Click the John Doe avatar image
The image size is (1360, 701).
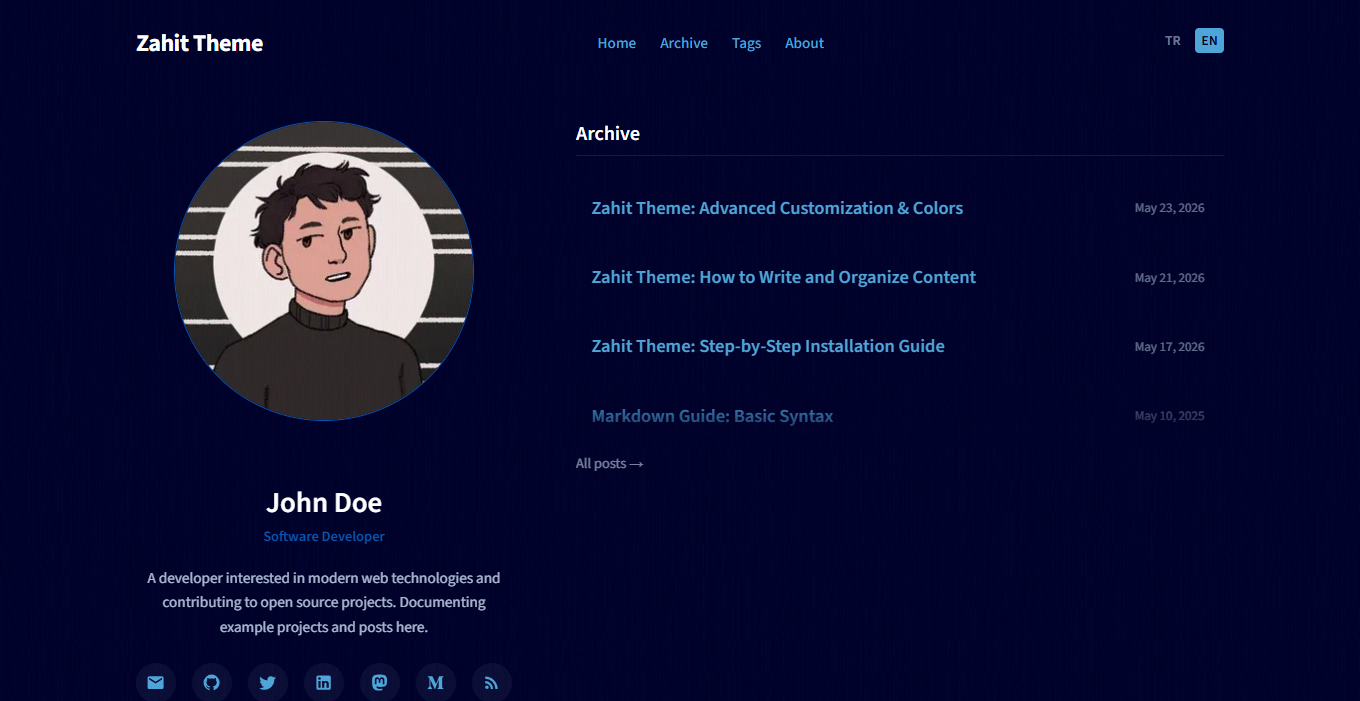(324, 271)
